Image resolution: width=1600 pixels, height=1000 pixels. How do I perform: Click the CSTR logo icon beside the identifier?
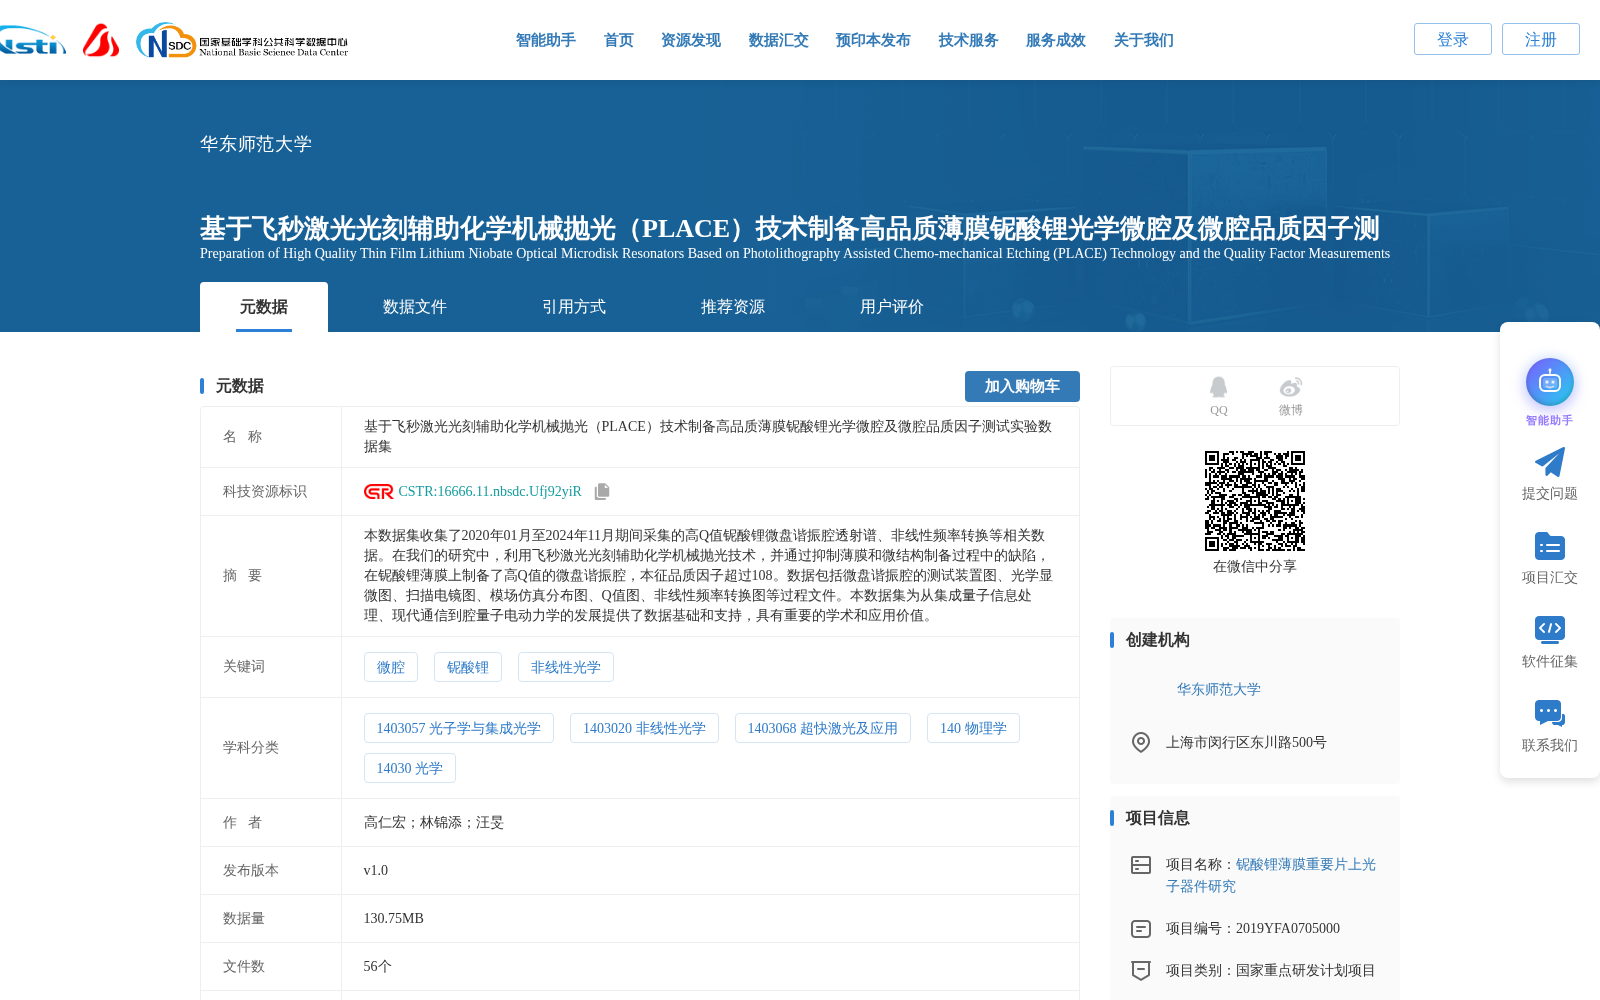click(x=379, y=491)
